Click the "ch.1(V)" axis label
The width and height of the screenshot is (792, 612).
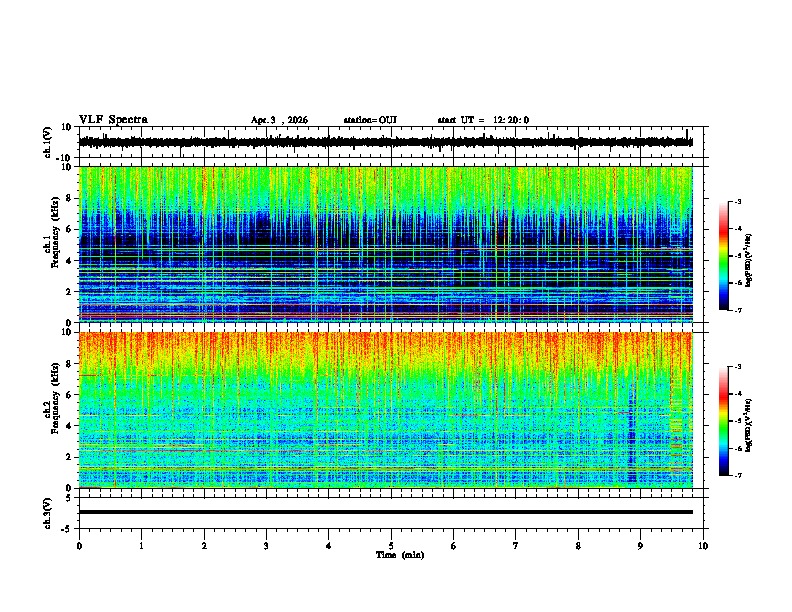[x=48, y=142]
